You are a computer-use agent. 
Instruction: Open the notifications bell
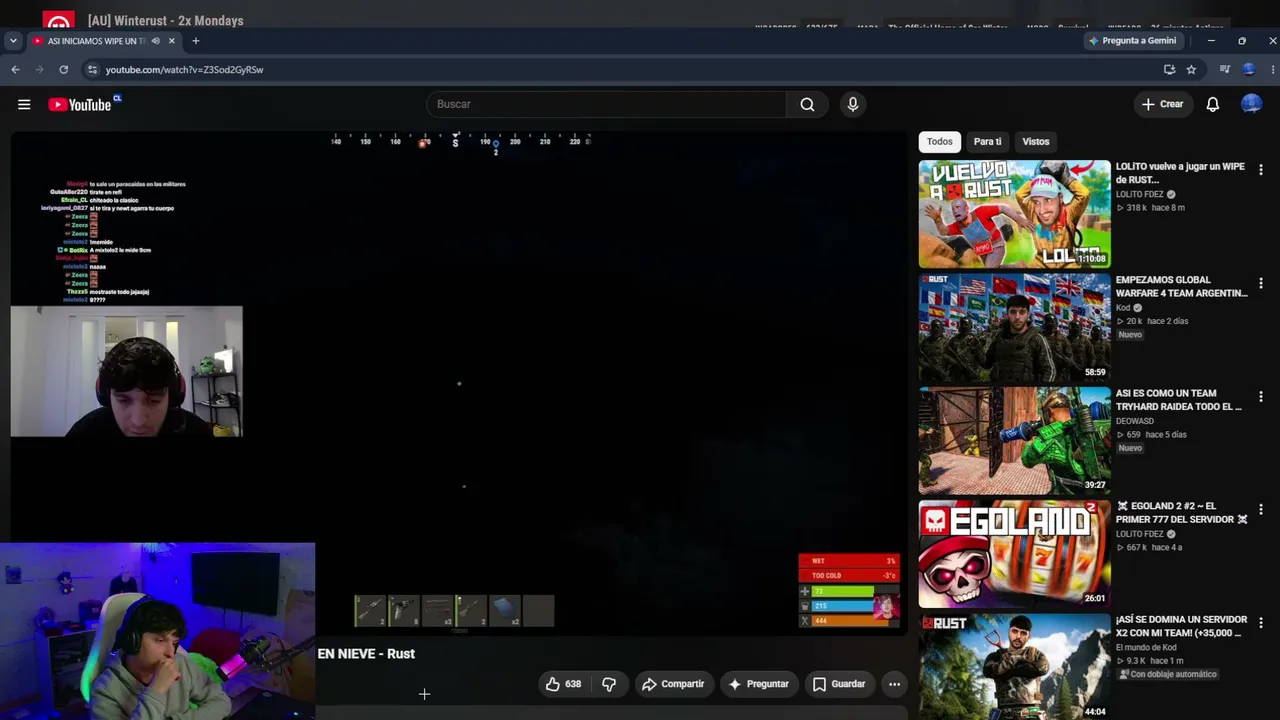click(1212, 104)
